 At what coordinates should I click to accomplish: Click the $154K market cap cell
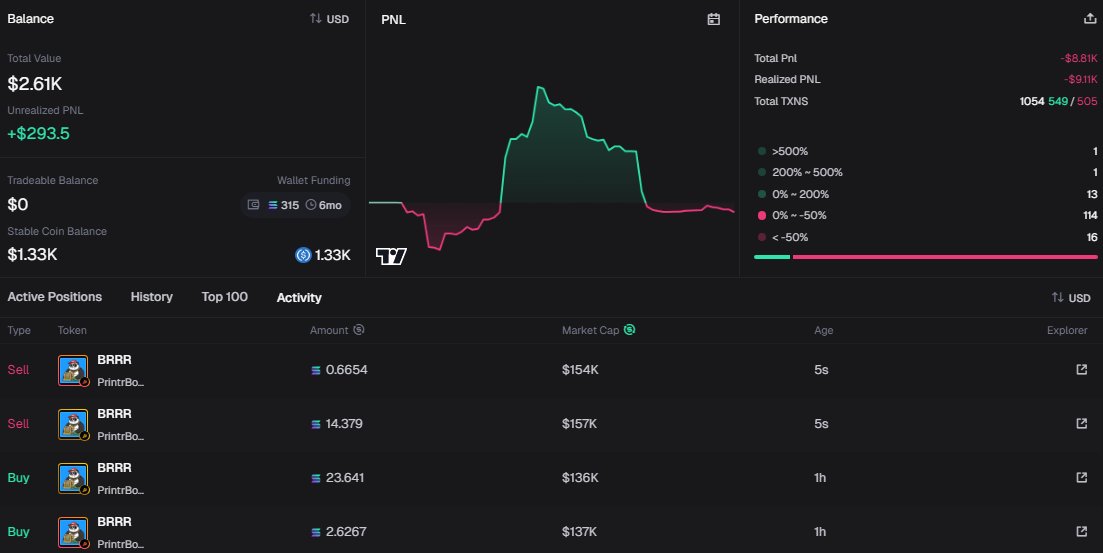click(x=580, y=369)
